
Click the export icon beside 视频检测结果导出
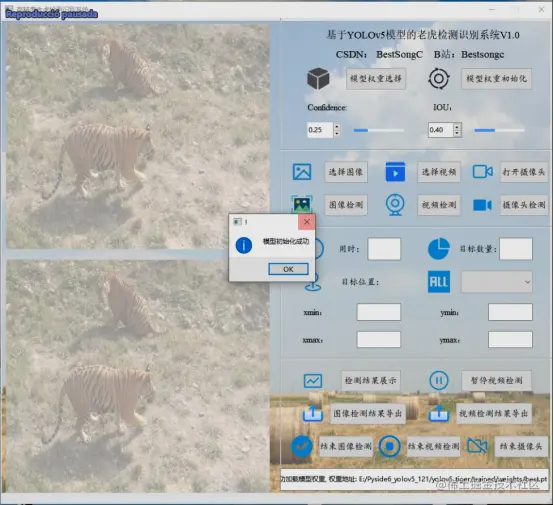tap(439, 413)
